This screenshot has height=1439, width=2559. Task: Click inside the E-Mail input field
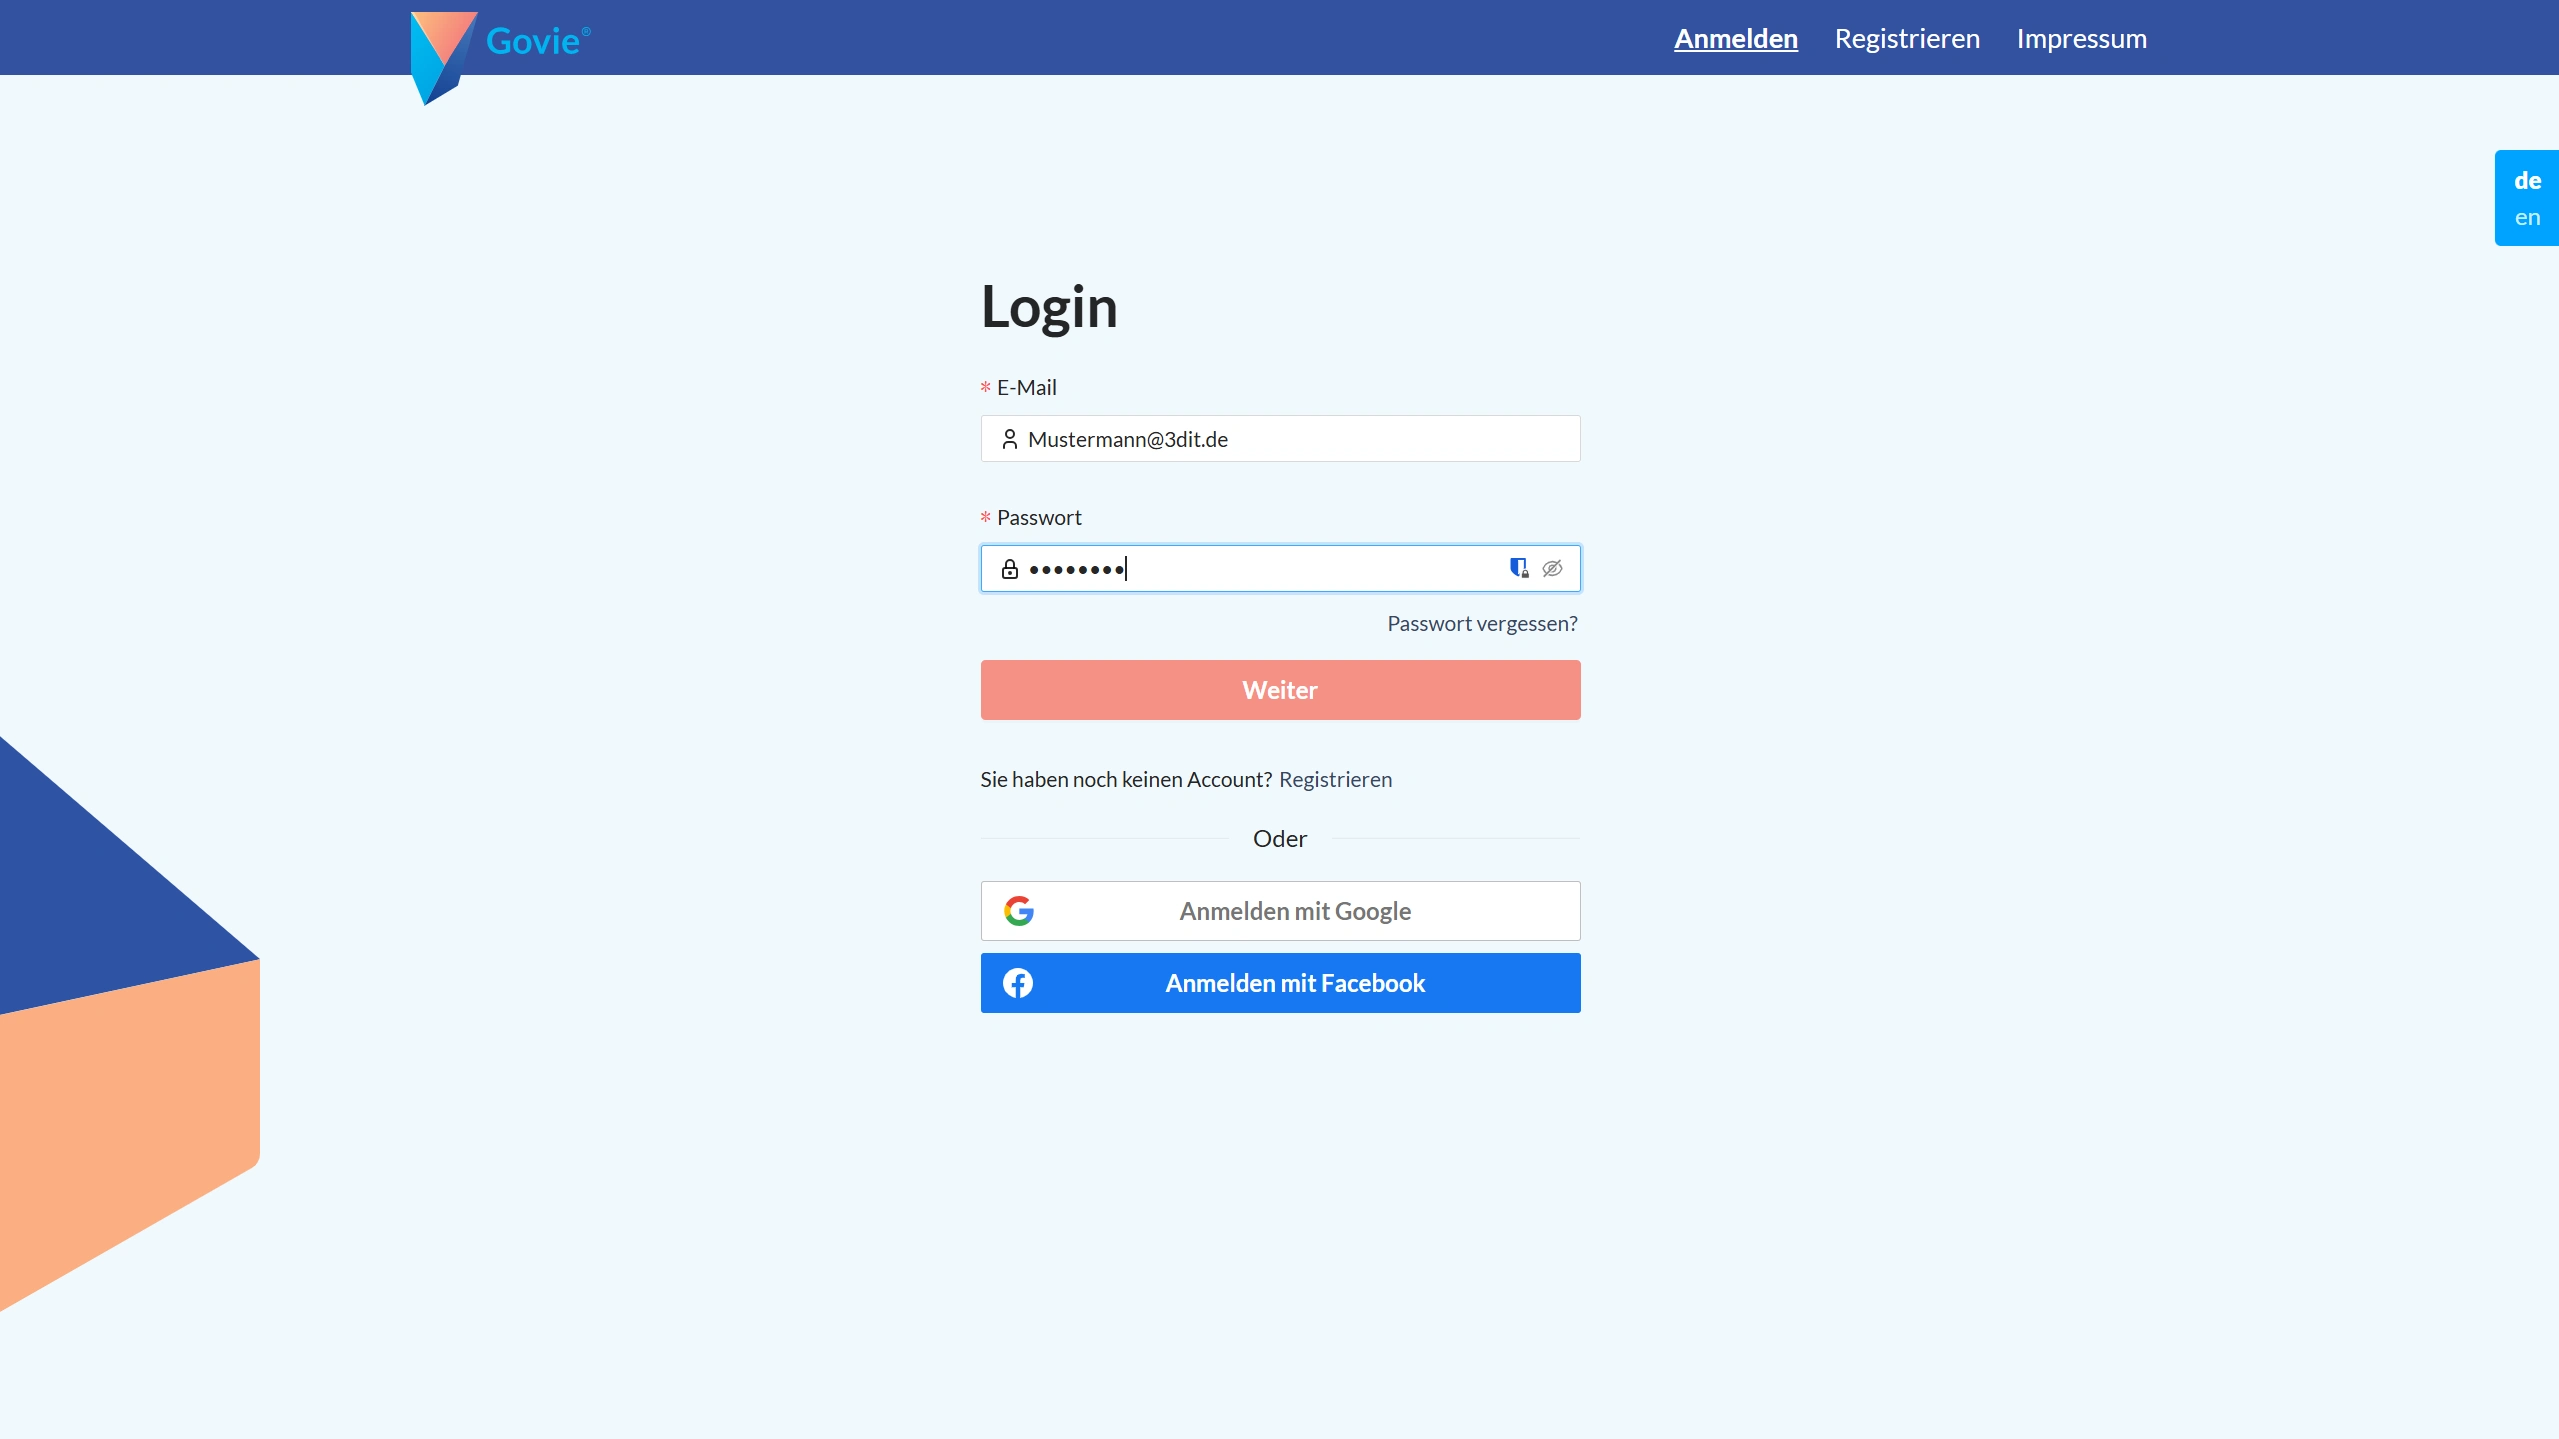tap(1280, 439)
